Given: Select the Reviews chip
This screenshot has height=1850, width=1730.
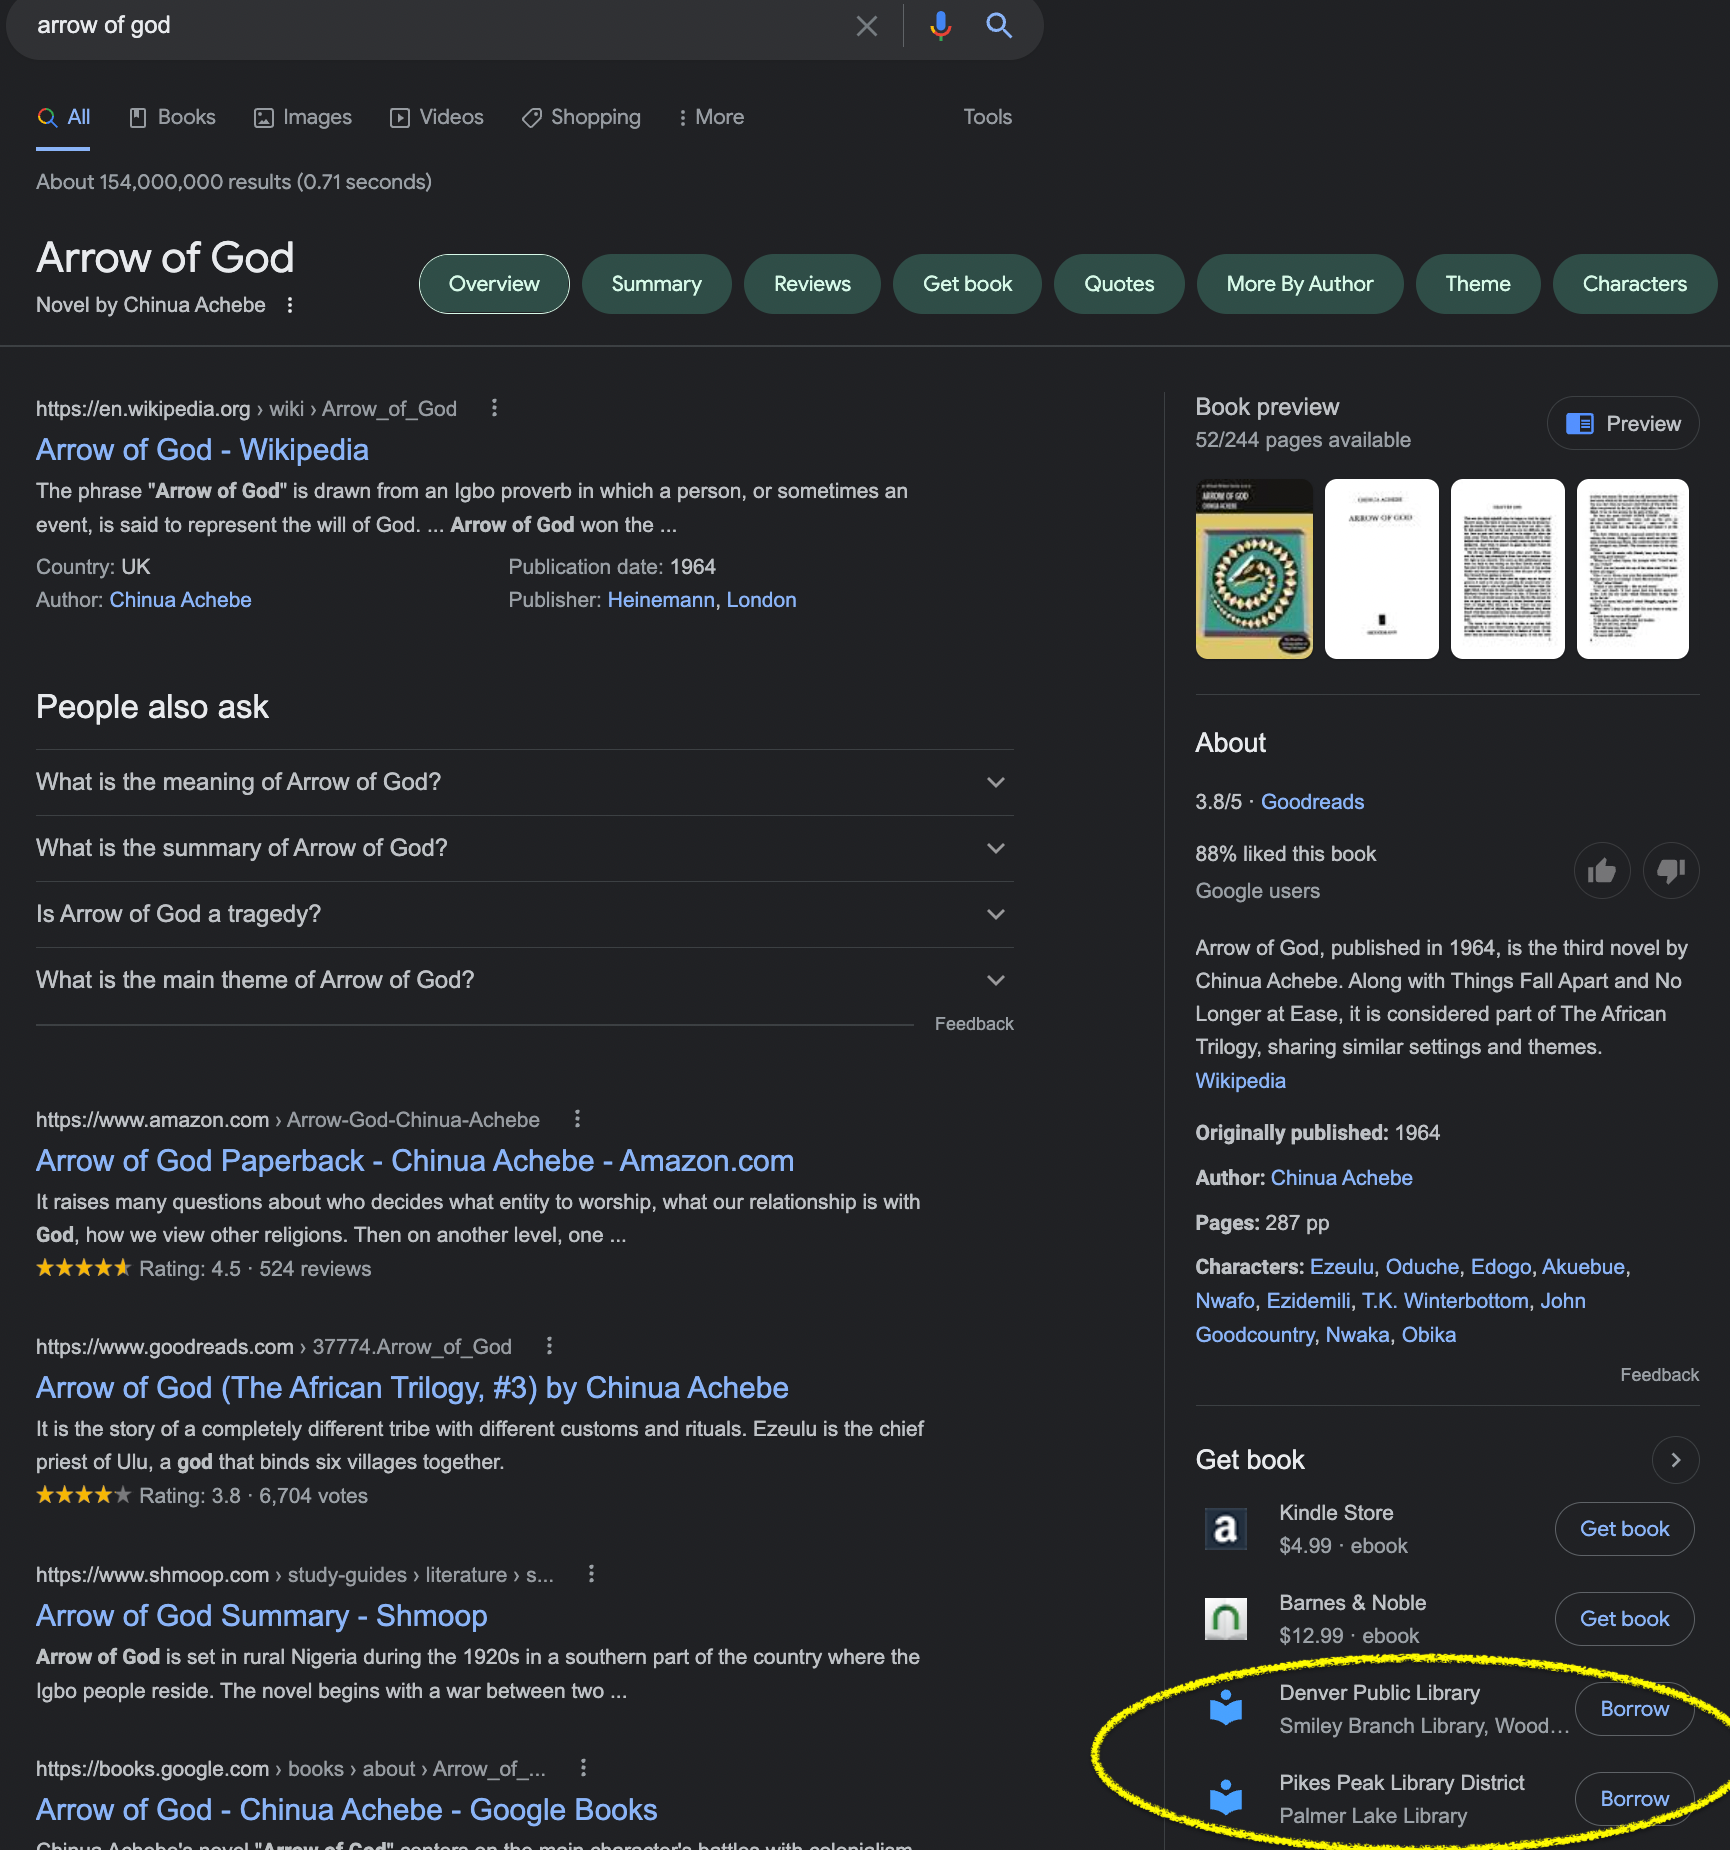Looking at the screenshot, I should point(813,284).
